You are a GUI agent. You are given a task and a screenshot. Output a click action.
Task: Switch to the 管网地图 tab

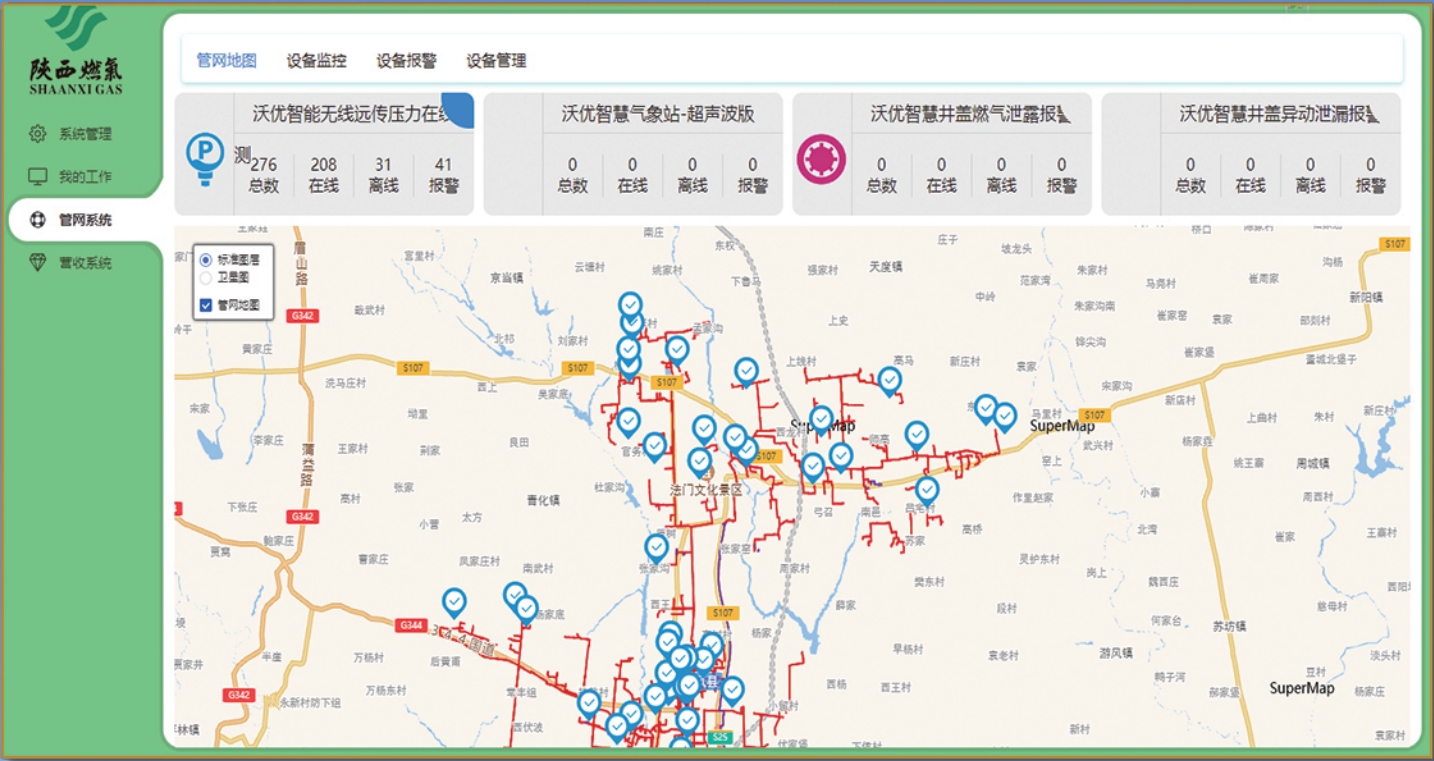(226, 60)
